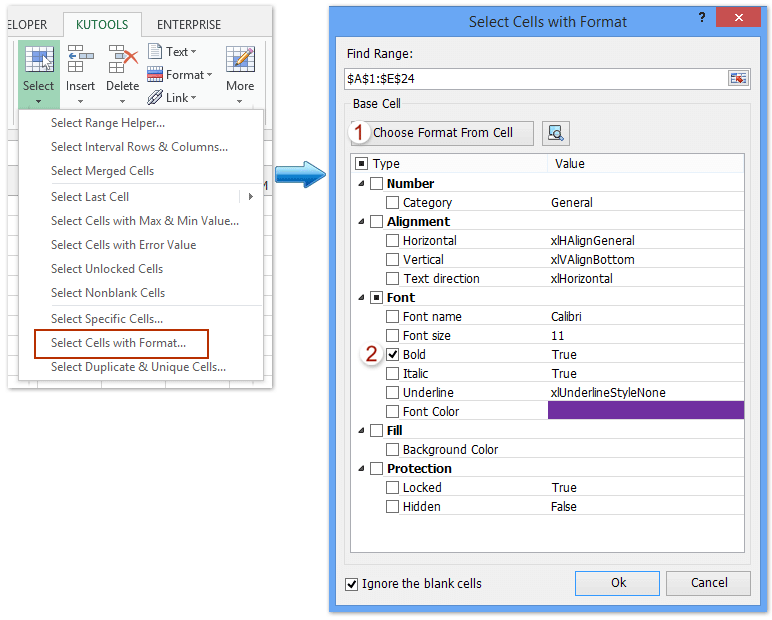772x620 pixels.
Task: Collapse the Alignment group in tree
Action: (360, 222)
